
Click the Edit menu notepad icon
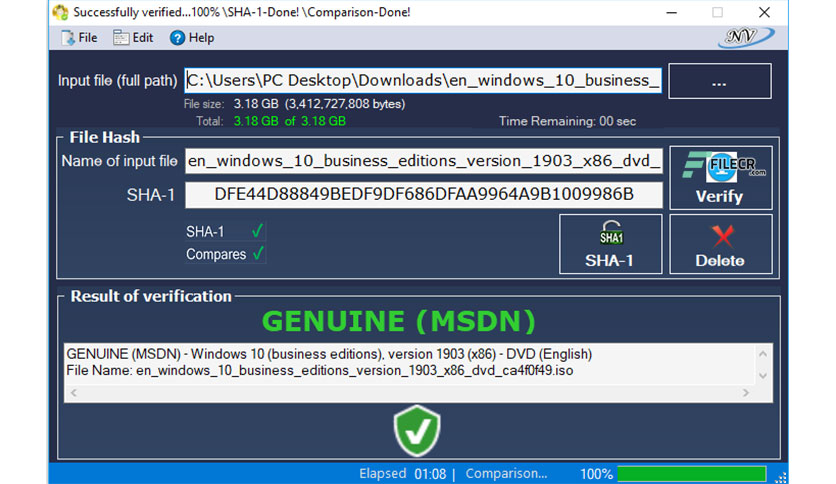pyautogui.click(x=121, y=38)
